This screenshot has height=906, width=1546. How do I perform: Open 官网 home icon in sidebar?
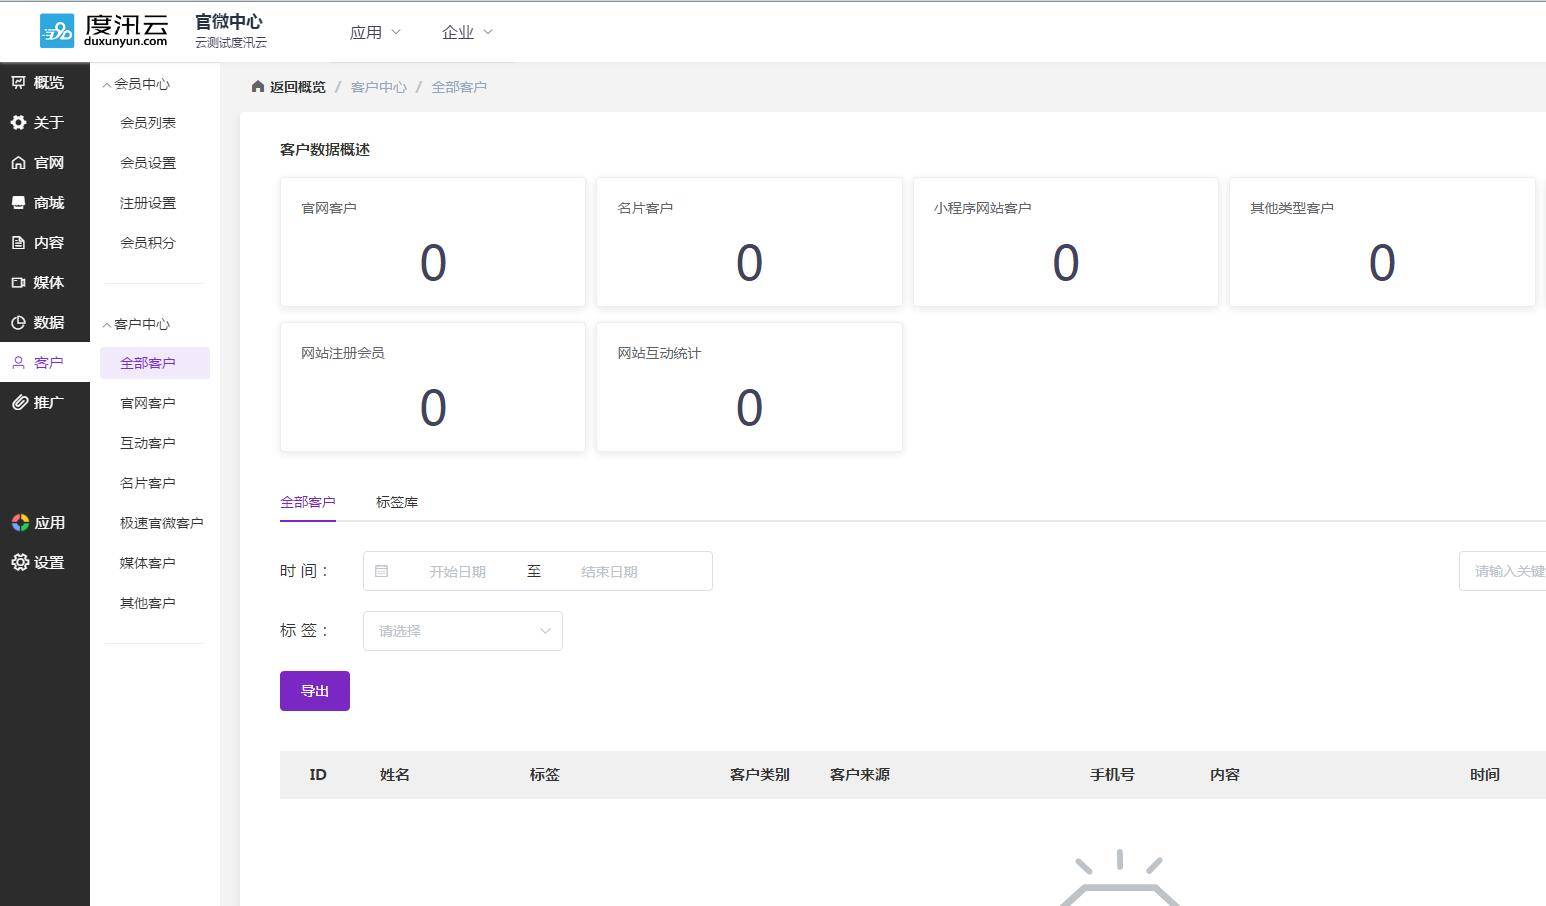[x=19, y=162]
